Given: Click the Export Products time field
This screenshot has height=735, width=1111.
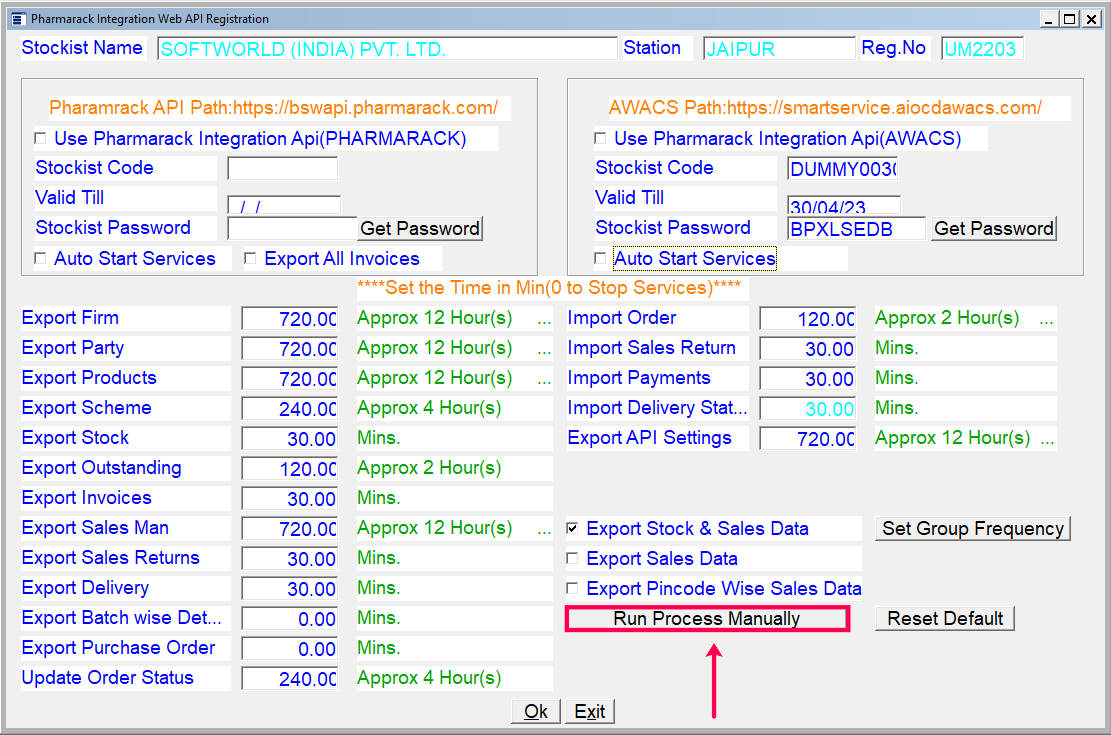Looking at the screenshot, I should pyautogui.click(x=290, y=378).
